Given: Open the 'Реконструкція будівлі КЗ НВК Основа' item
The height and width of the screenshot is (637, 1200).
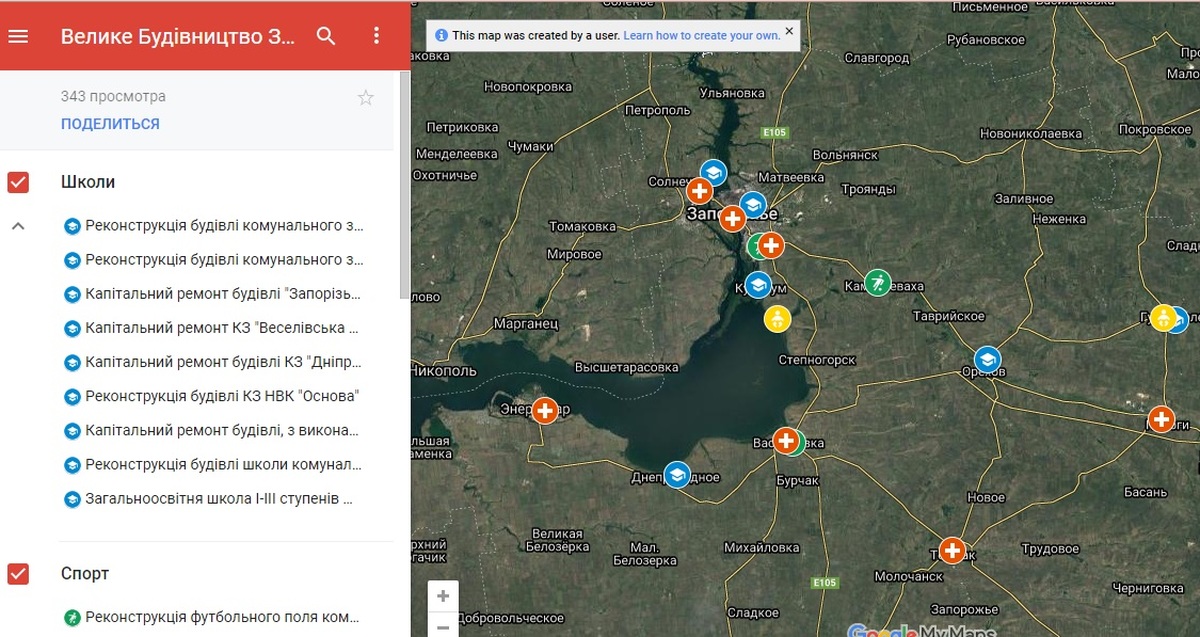Looking at the screenshot, I should click(221, 396).
